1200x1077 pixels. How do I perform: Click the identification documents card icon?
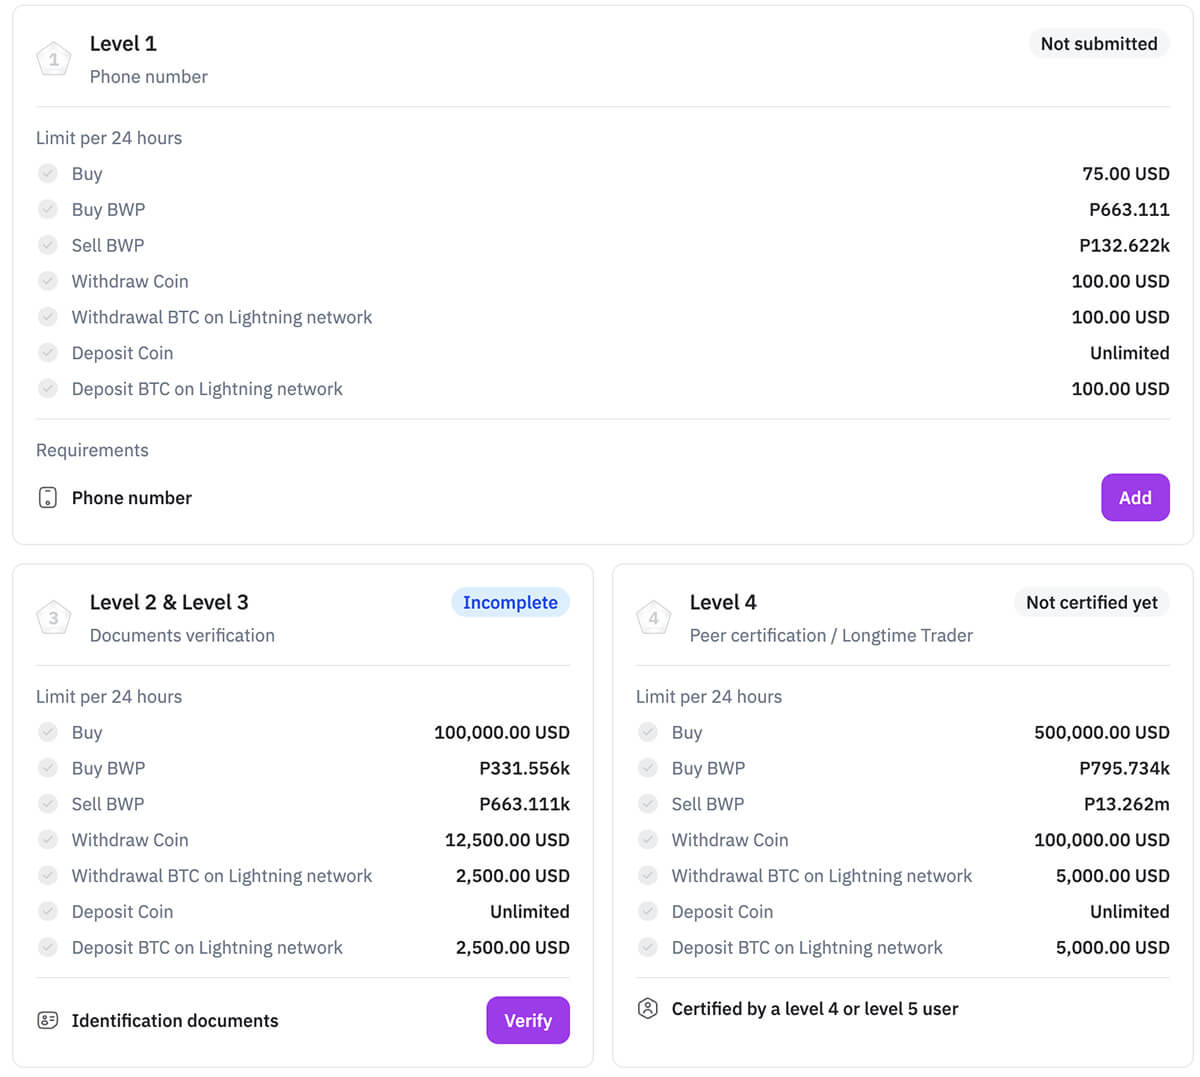tap(48, 1021)
